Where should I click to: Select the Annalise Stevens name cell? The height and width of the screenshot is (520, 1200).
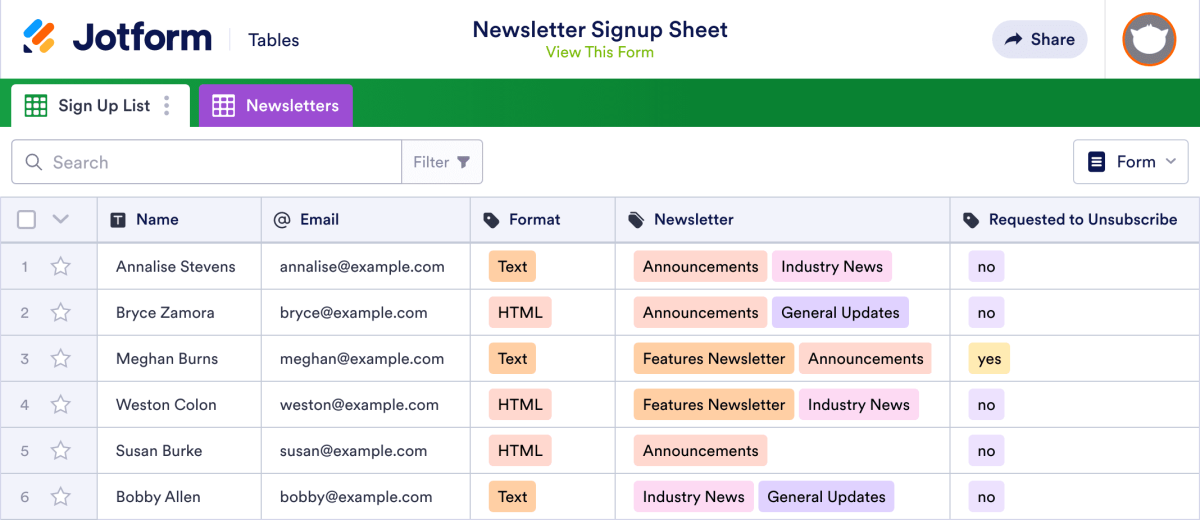point(179,266)
